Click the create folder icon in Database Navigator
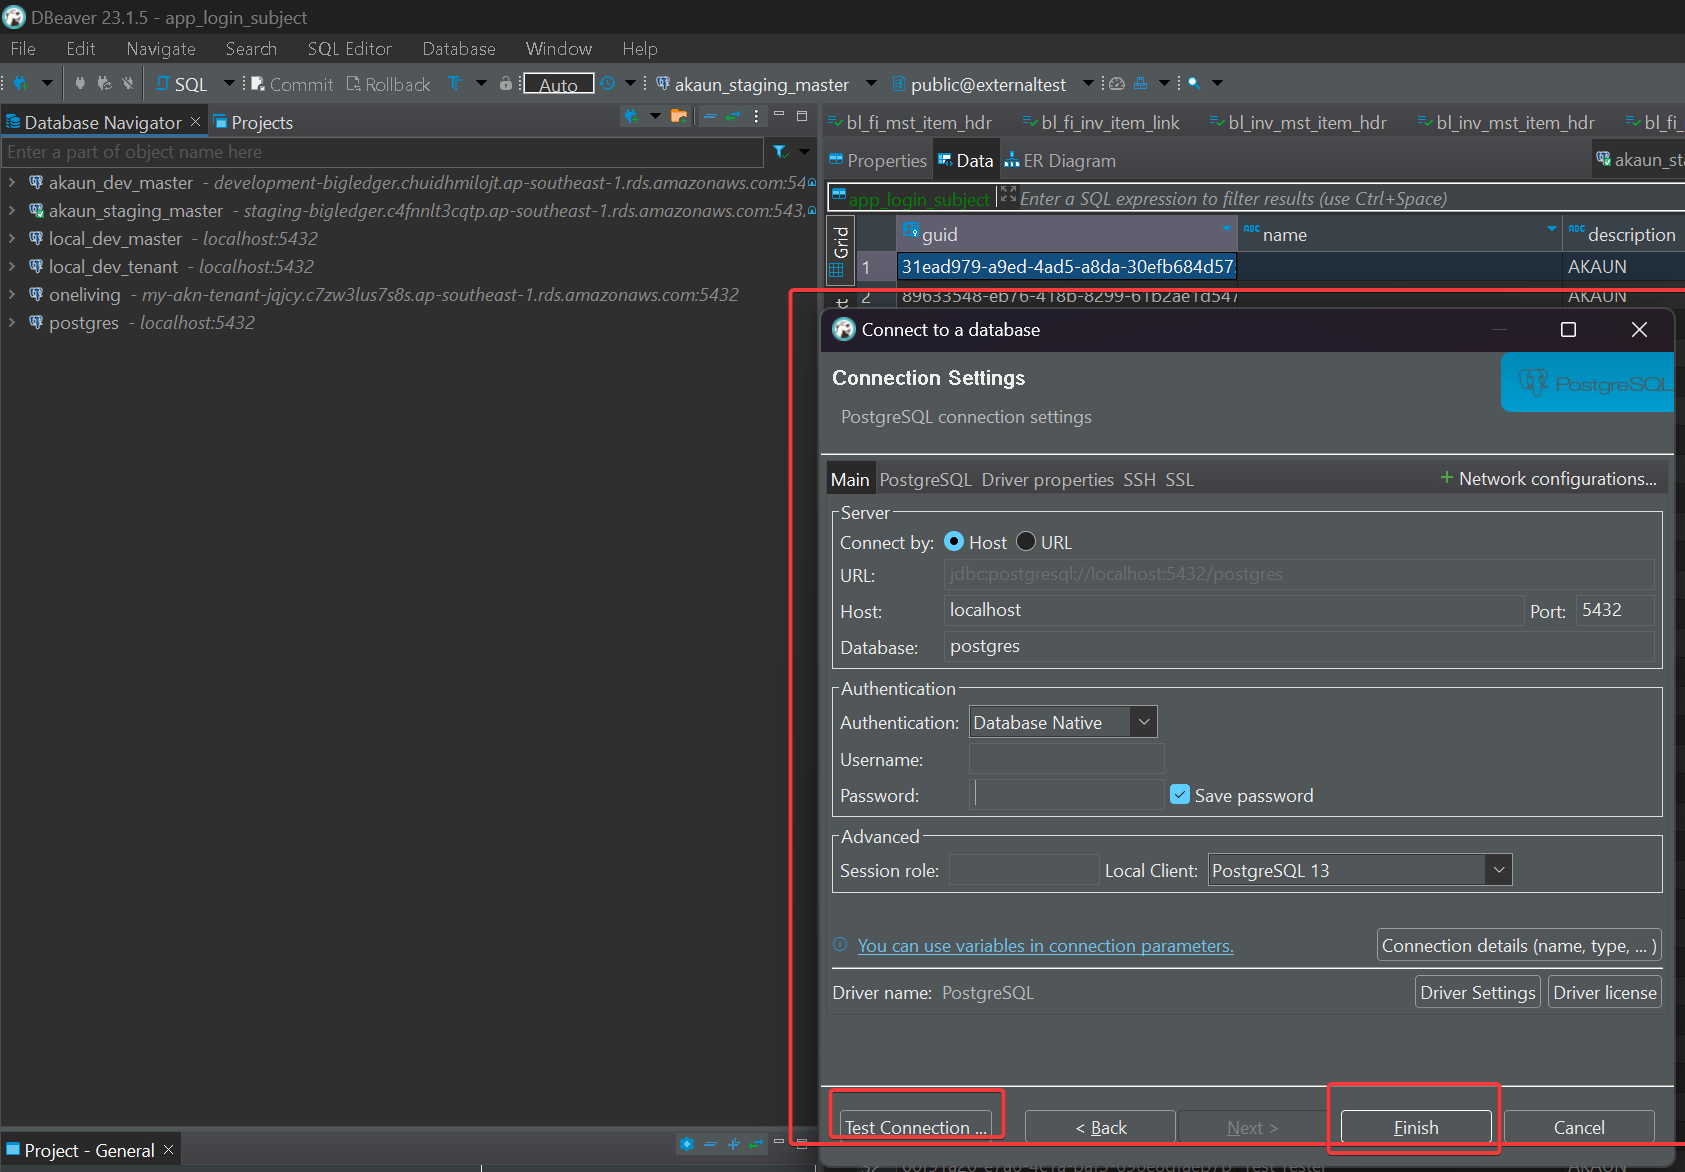This screenshot has width=1685, height=1172. pos(679,116)
